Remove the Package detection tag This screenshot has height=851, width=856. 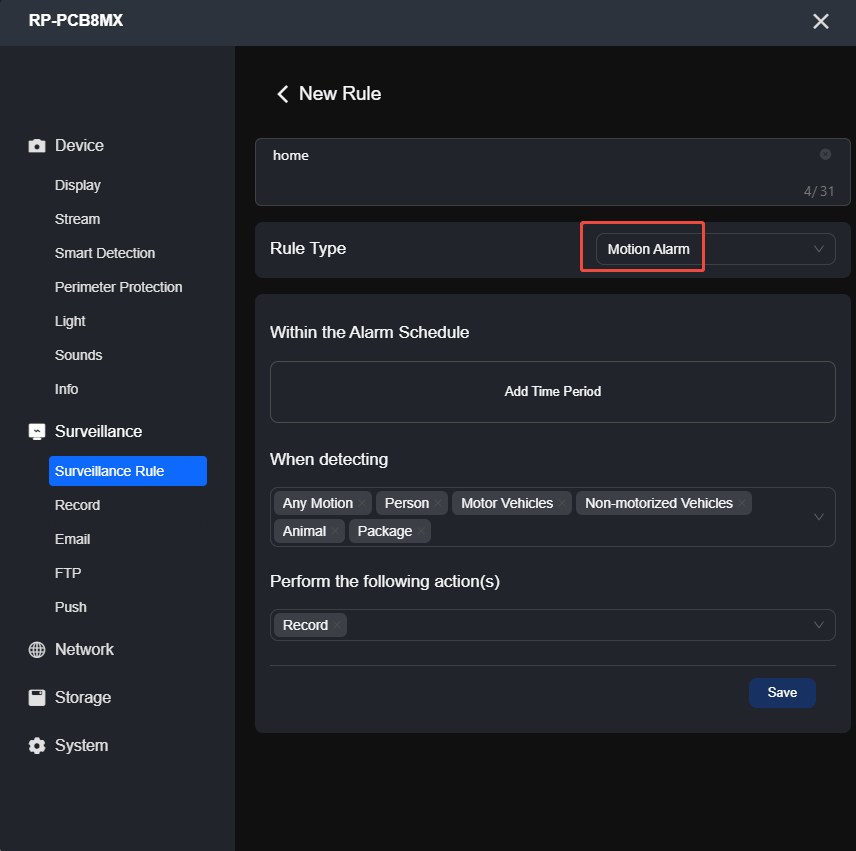point(420,531)
